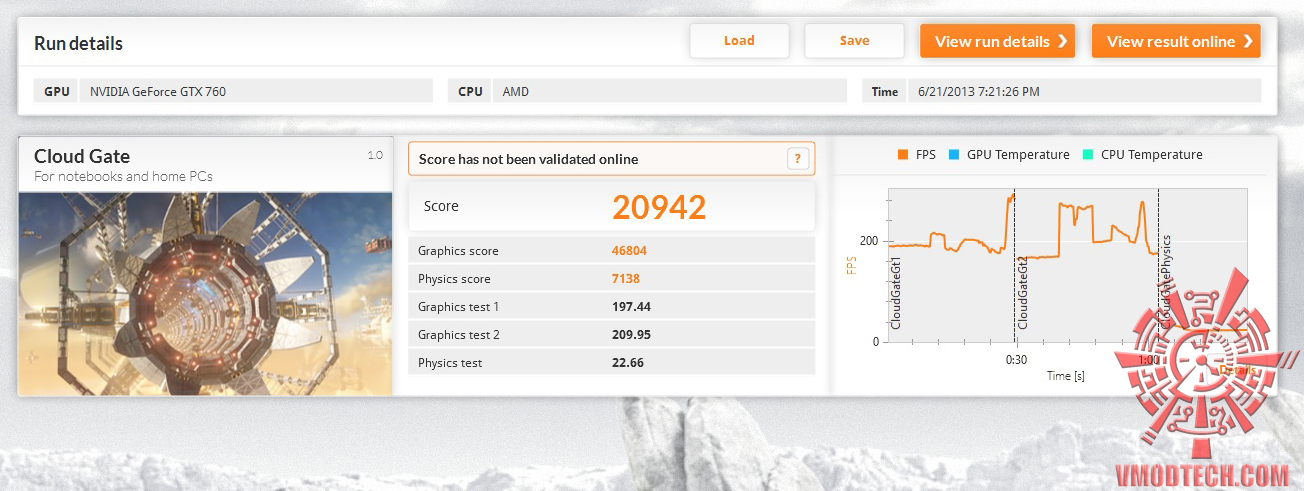Click the Run details heading
1304x491 pixels.
(79, 44)
